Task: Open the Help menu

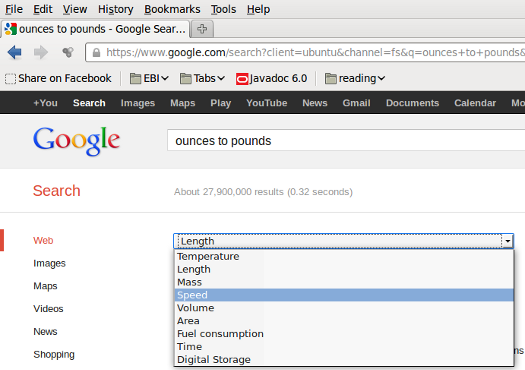Action: [x=258, y=9]
